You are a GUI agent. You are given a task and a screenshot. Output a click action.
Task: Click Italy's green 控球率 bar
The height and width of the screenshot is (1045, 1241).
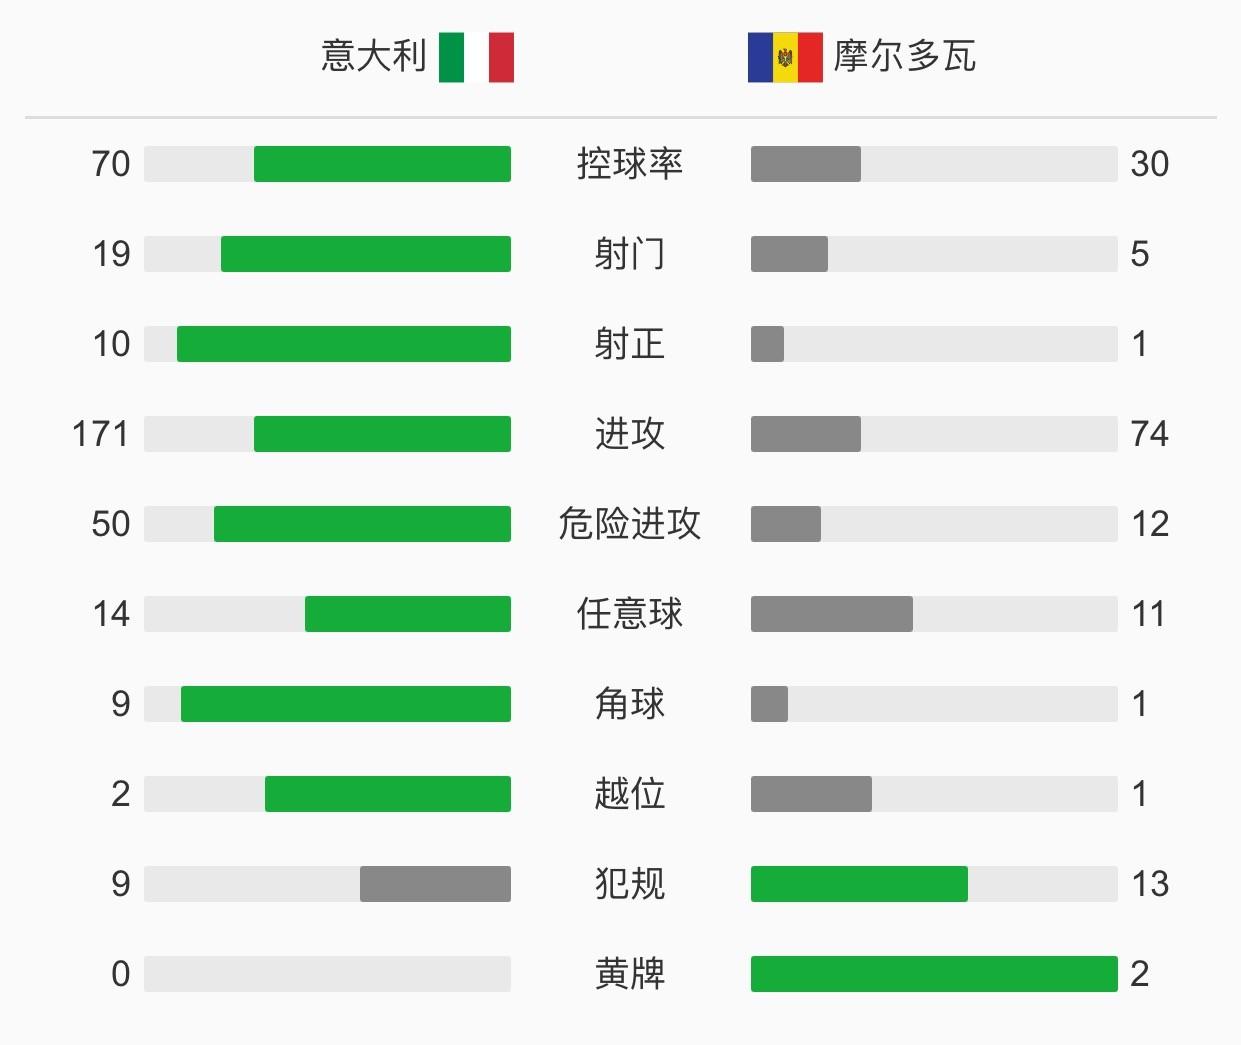point(382,164)
